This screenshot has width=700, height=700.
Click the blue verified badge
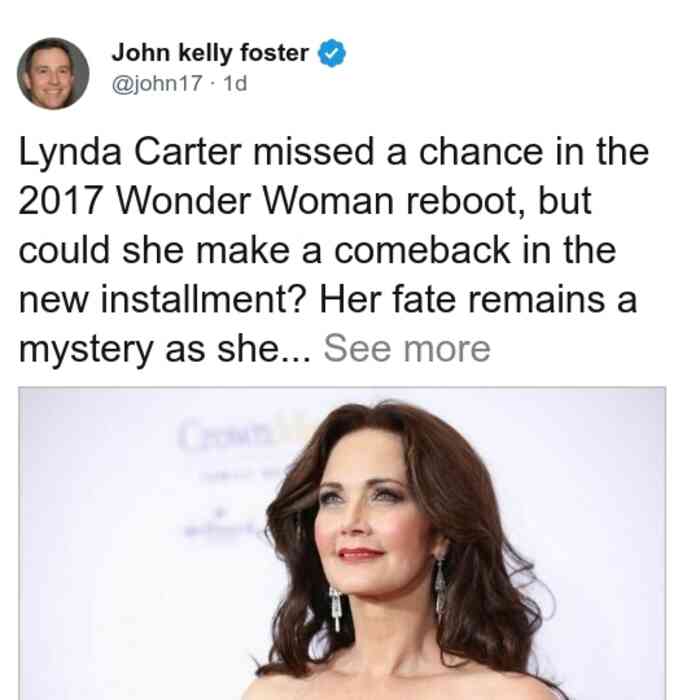coord(331,53)
